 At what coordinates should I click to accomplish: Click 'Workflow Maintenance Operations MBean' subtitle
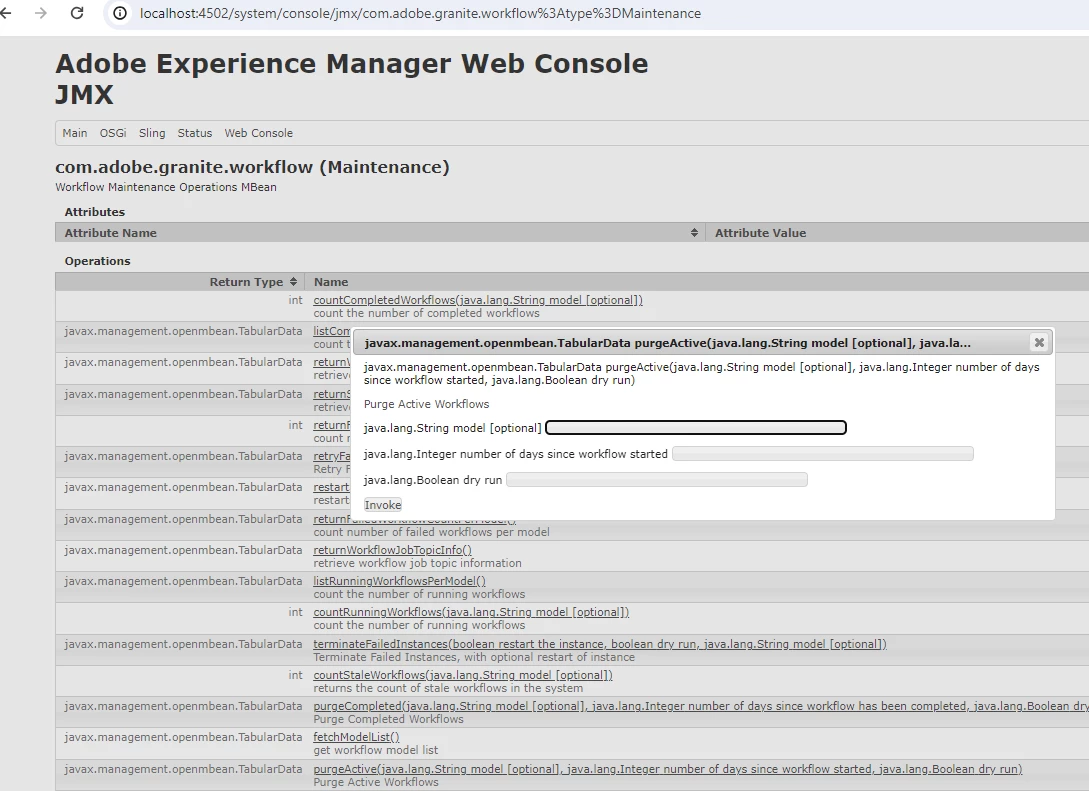click(166, 187)
